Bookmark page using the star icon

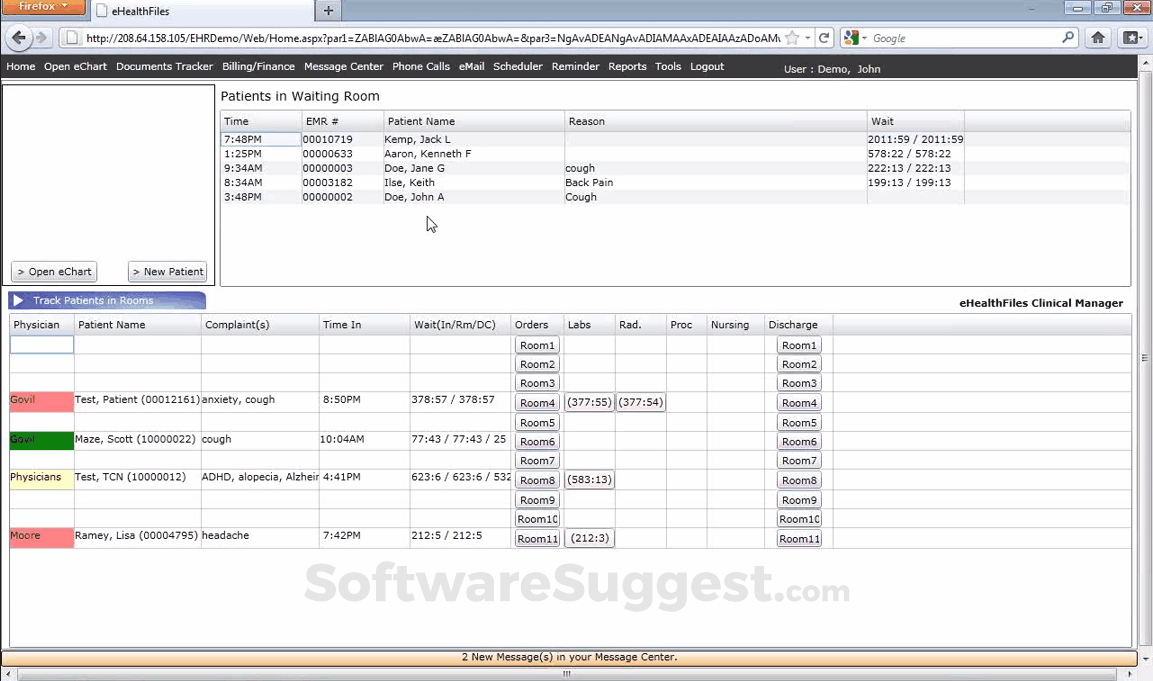[x=792, y=38]
